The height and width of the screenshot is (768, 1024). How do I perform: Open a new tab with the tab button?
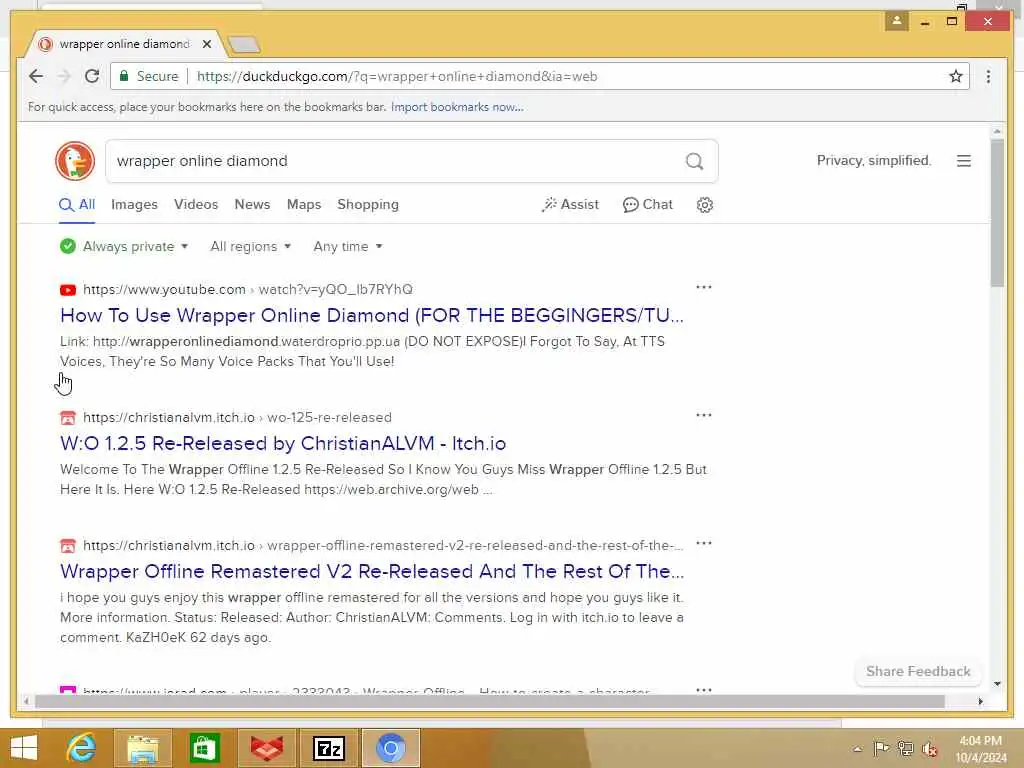point(244,44)
